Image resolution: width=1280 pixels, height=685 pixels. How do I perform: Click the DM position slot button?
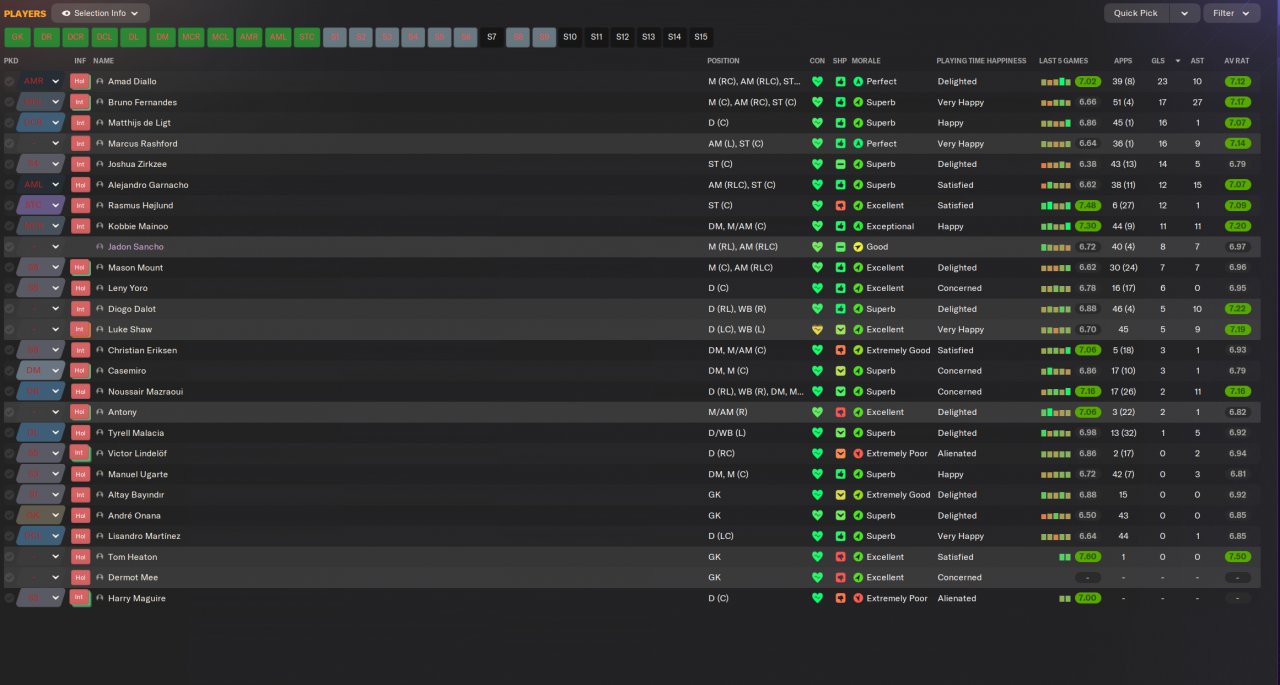(162, 37)
